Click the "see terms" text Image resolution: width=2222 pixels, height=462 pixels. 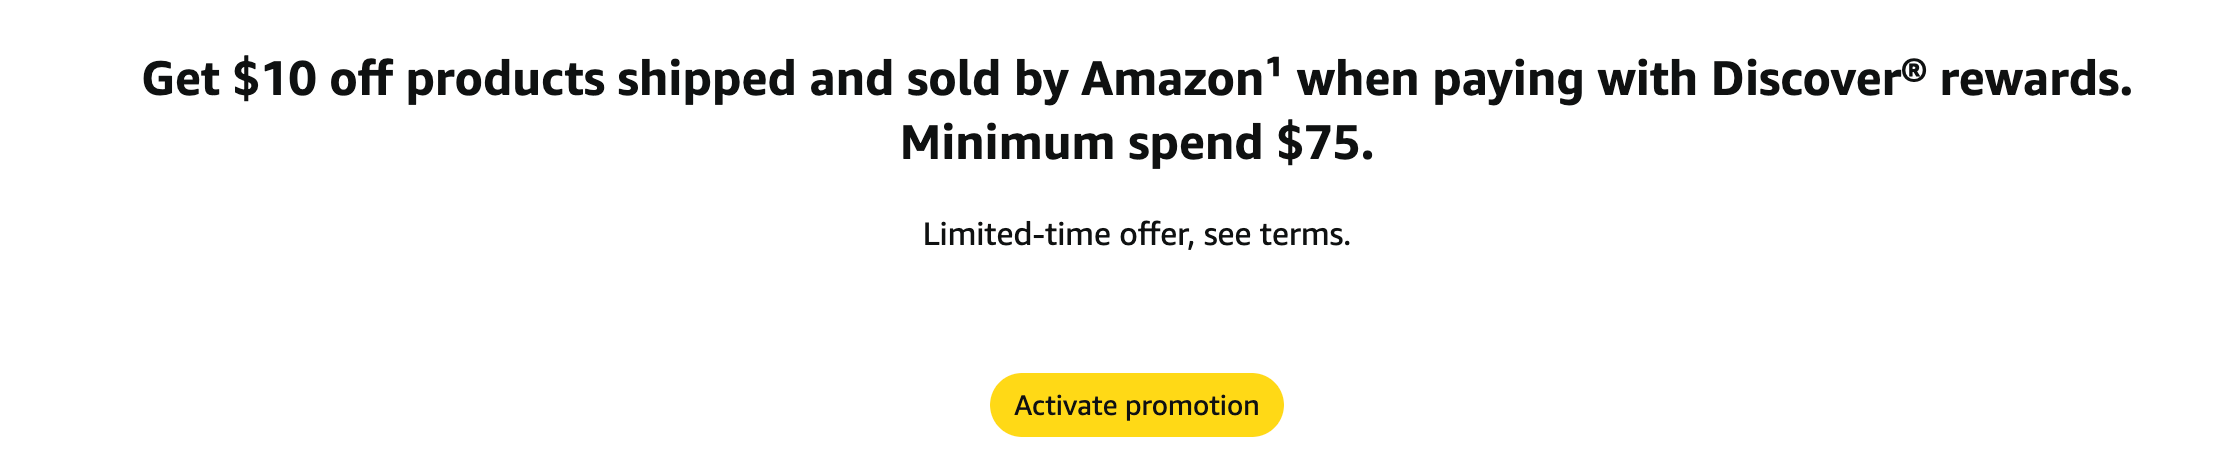tap(1276, 234)
